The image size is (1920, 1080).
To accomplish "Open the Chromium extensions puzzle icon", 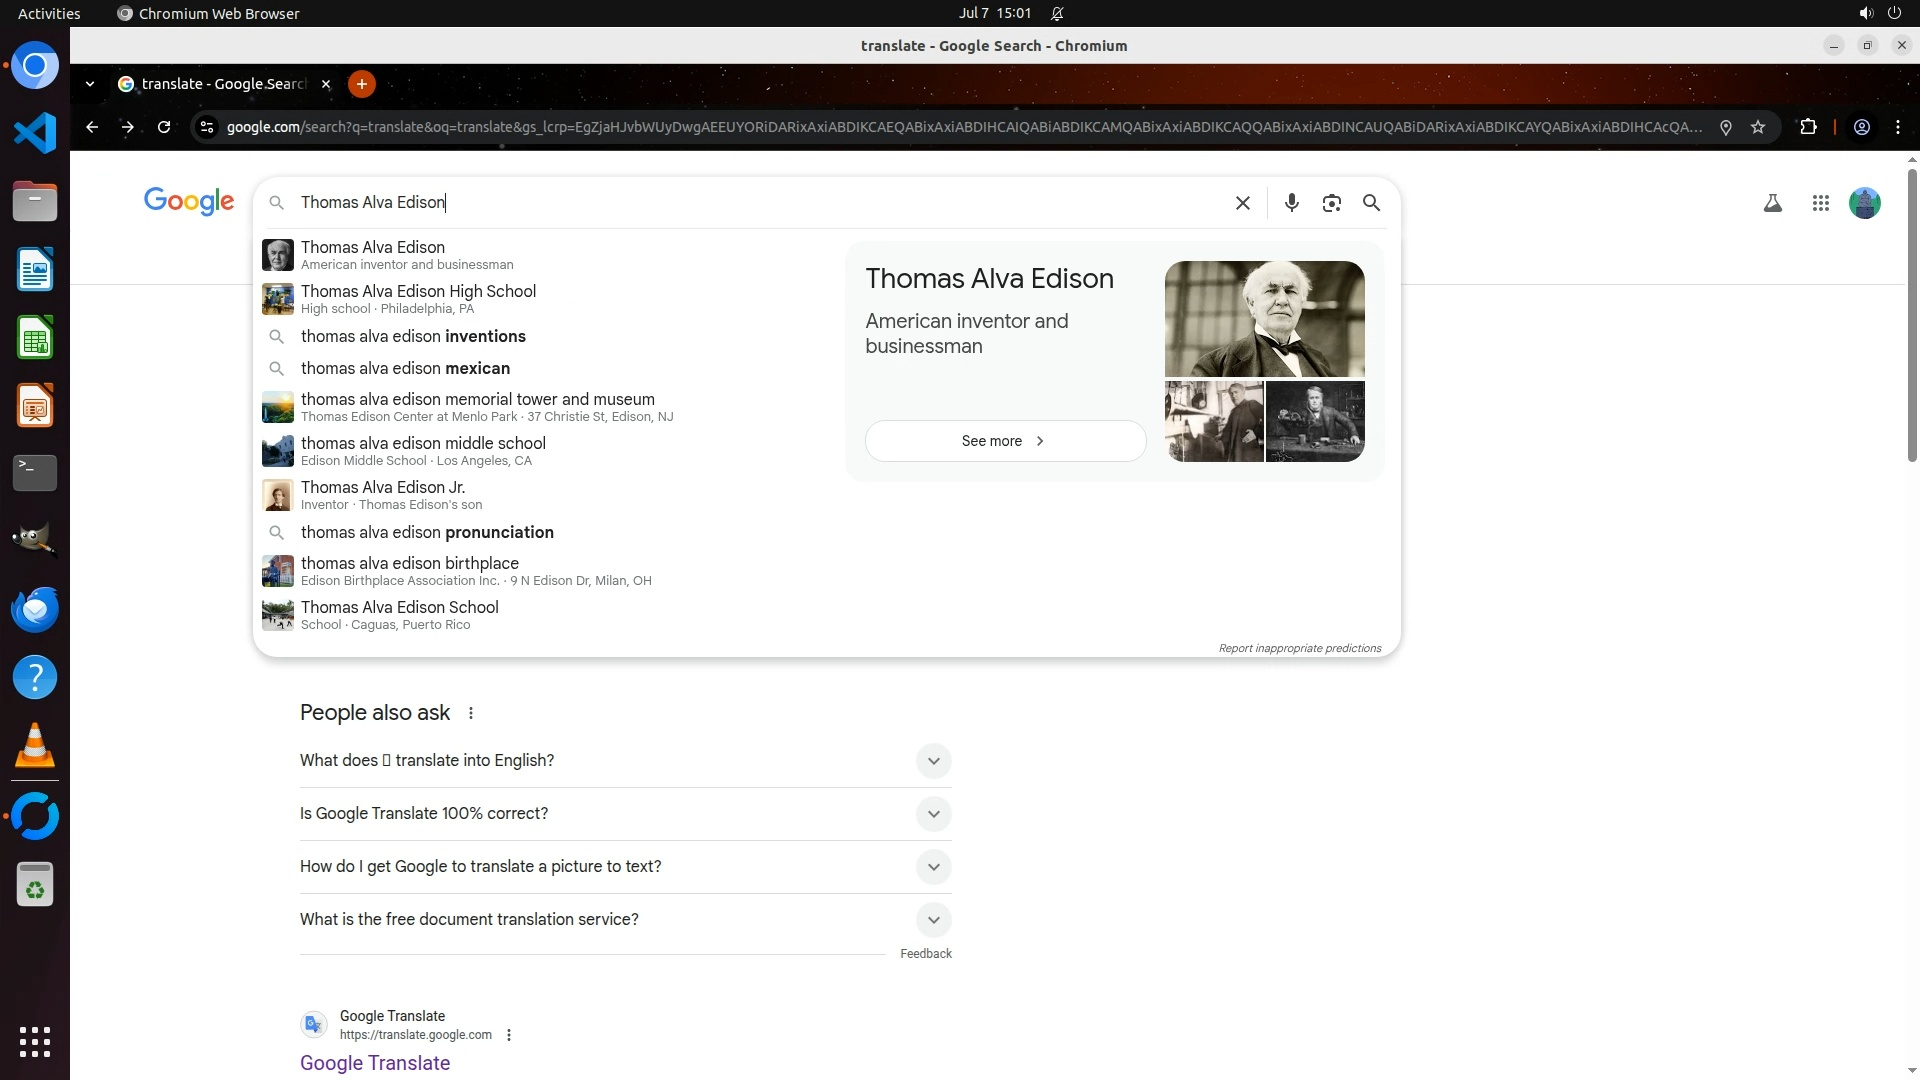I will 1808,127.
